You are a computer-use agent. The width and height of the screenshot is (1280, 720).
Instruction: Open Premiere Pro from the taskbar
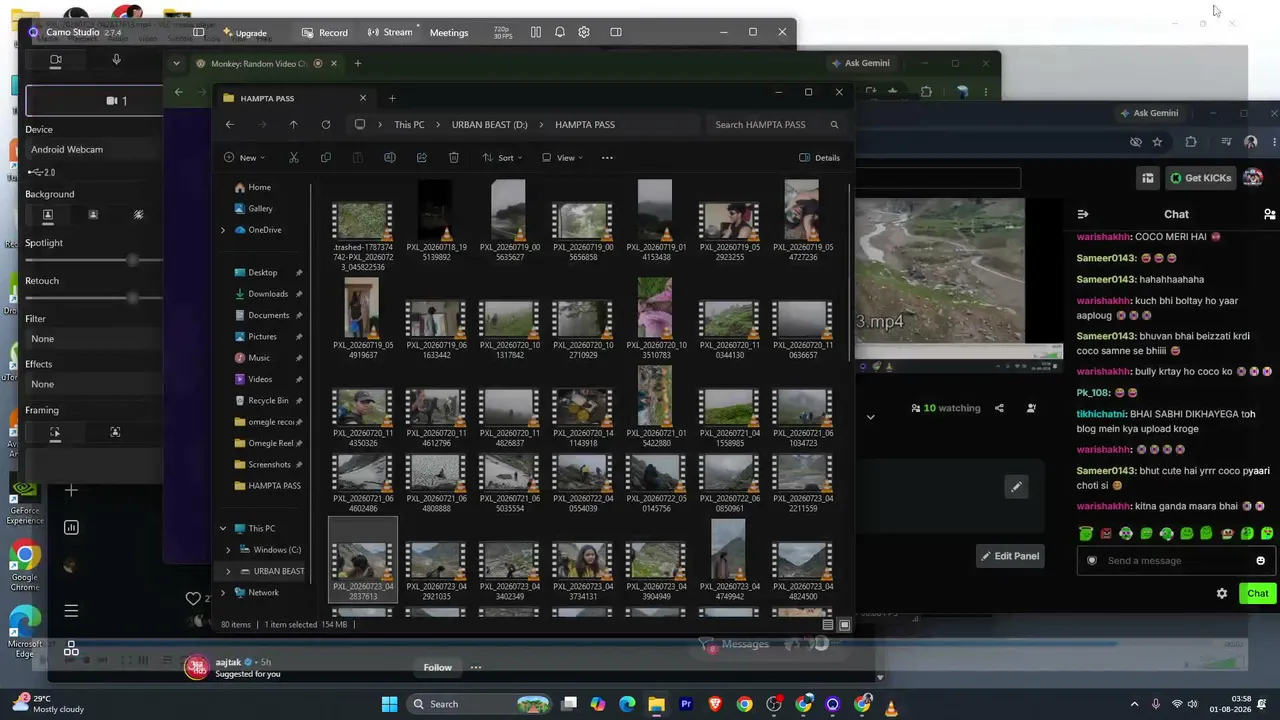tap(686, 705)
